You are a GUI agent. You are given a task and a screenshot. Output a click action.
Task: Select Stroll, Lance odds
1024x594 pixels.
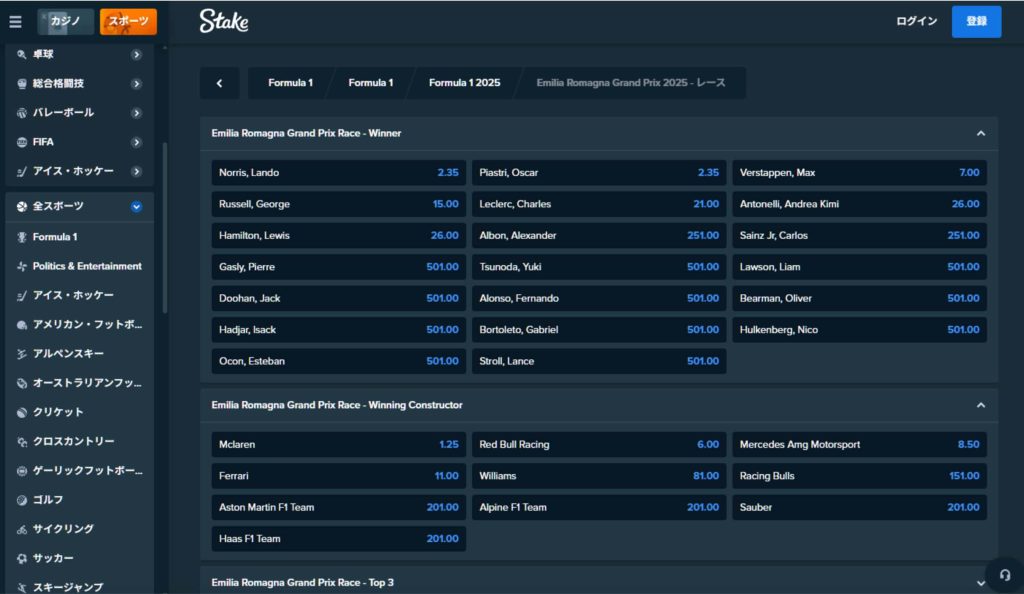599,361
